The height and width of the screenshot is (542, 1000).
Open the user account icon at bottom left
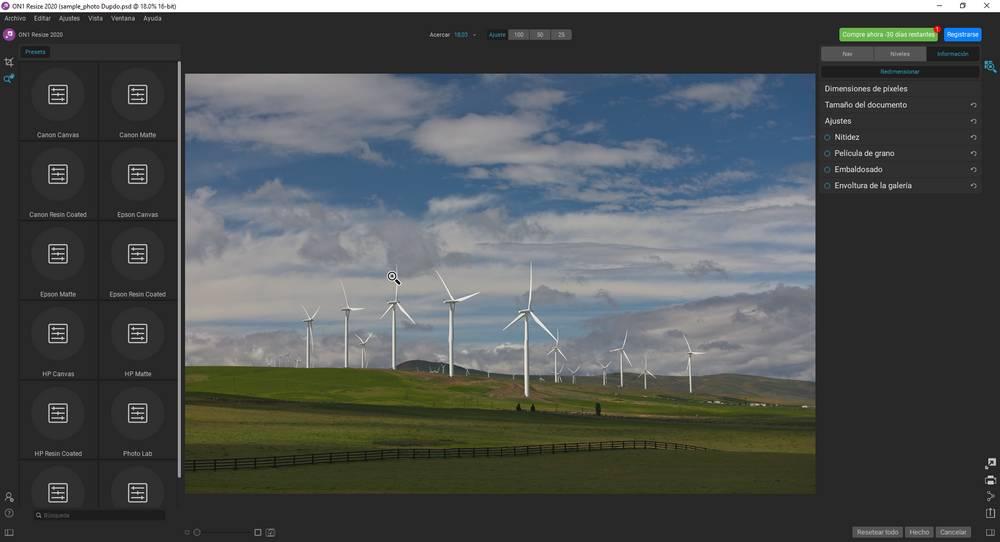pyautogui.click(x=9, y=497)
